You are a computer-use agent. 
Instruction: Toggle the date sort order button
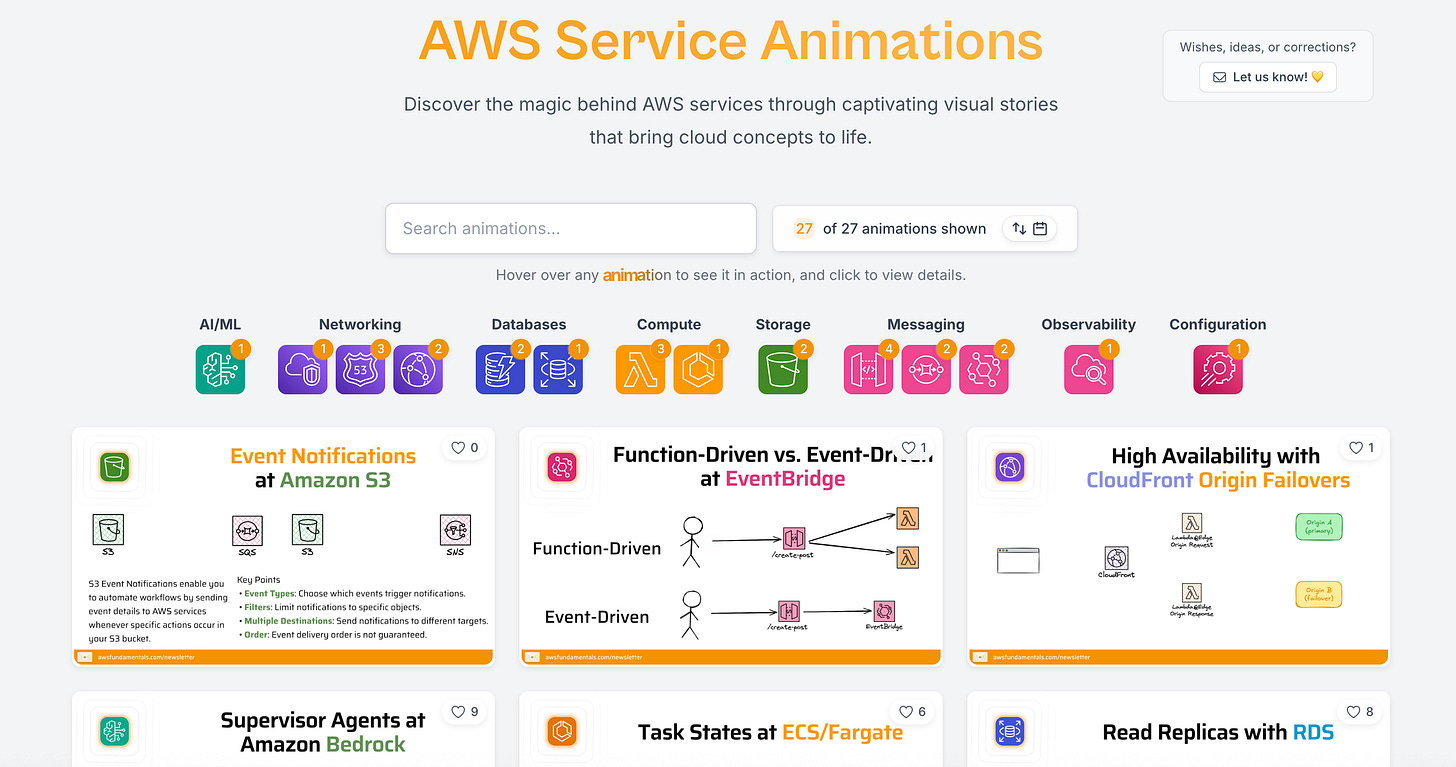[1029, 228]
